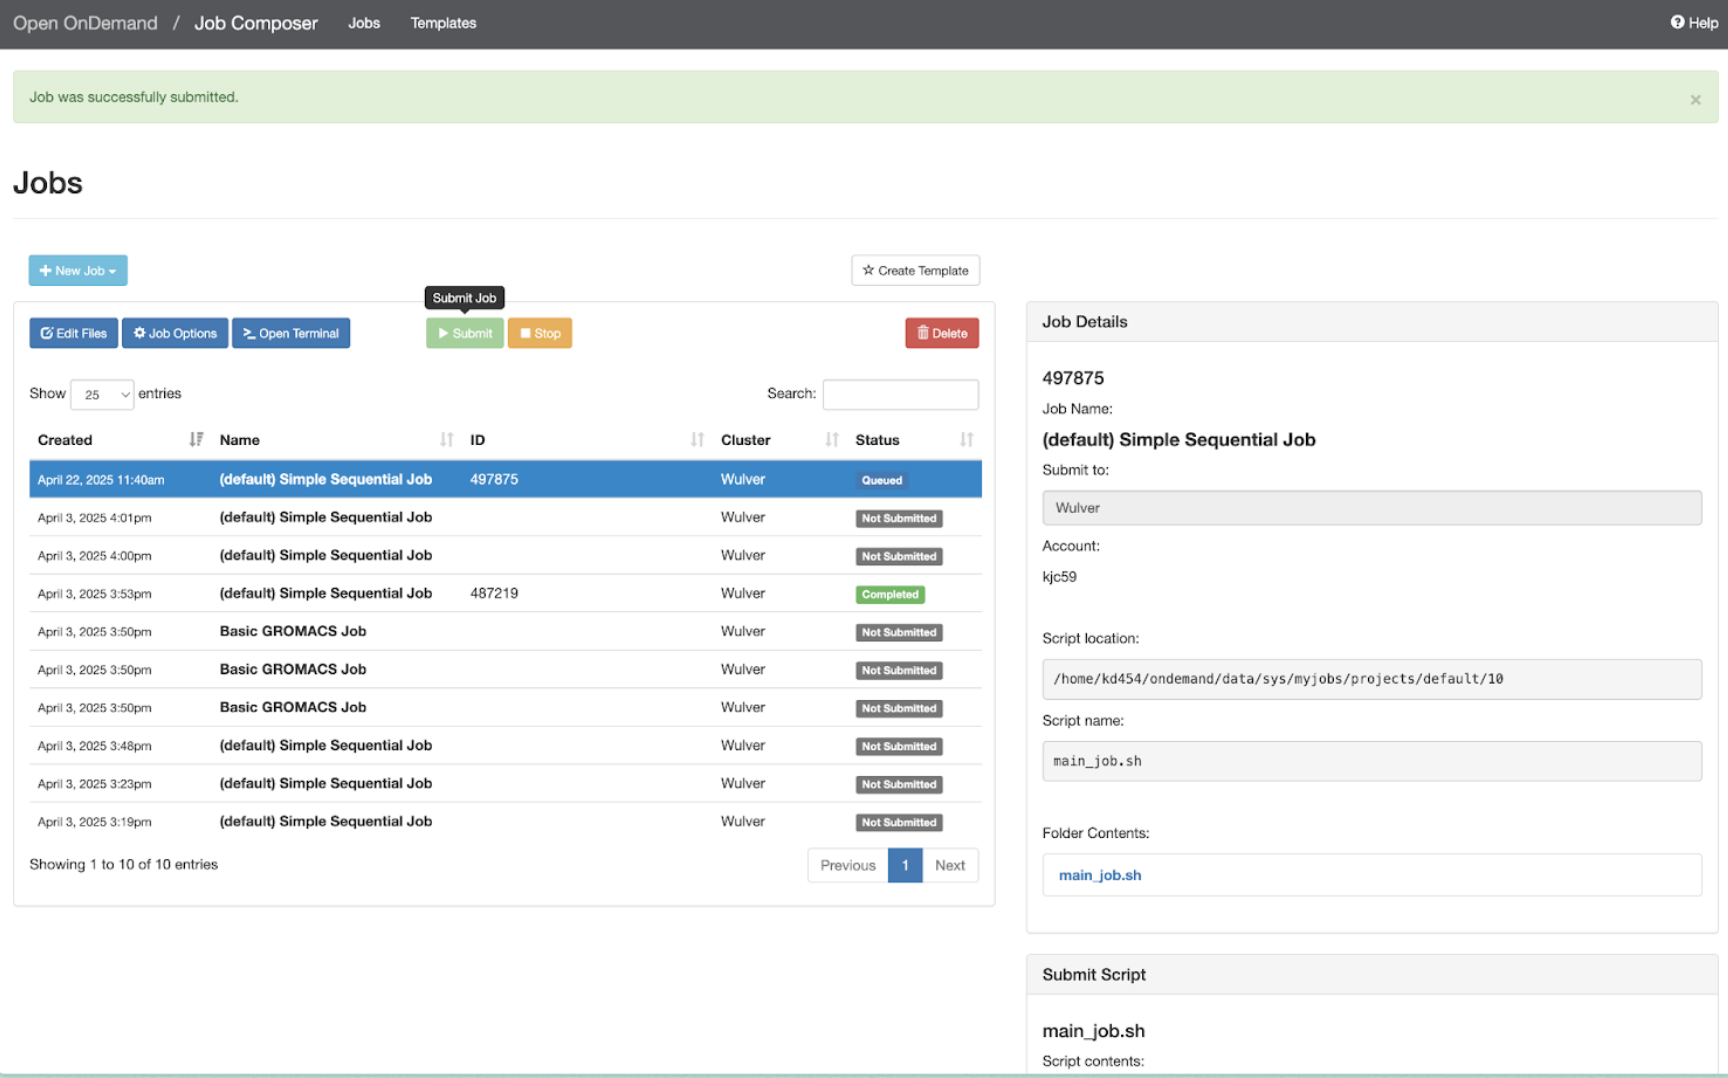Open Job Options

tap(175, 333)
